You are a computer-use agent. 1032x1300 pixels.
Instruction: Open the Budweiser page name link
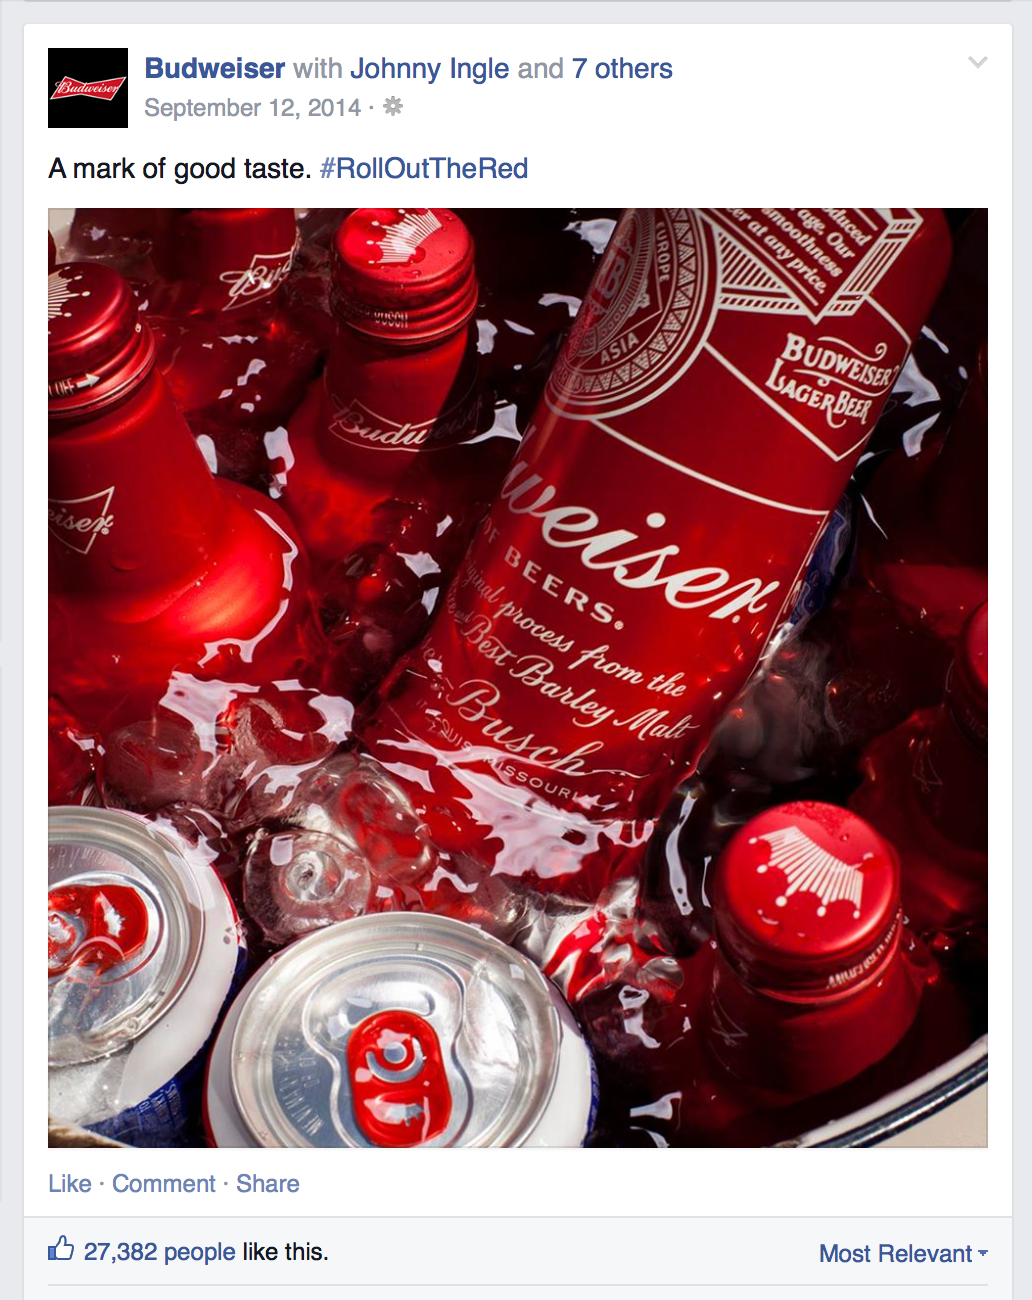click(215, 68)
